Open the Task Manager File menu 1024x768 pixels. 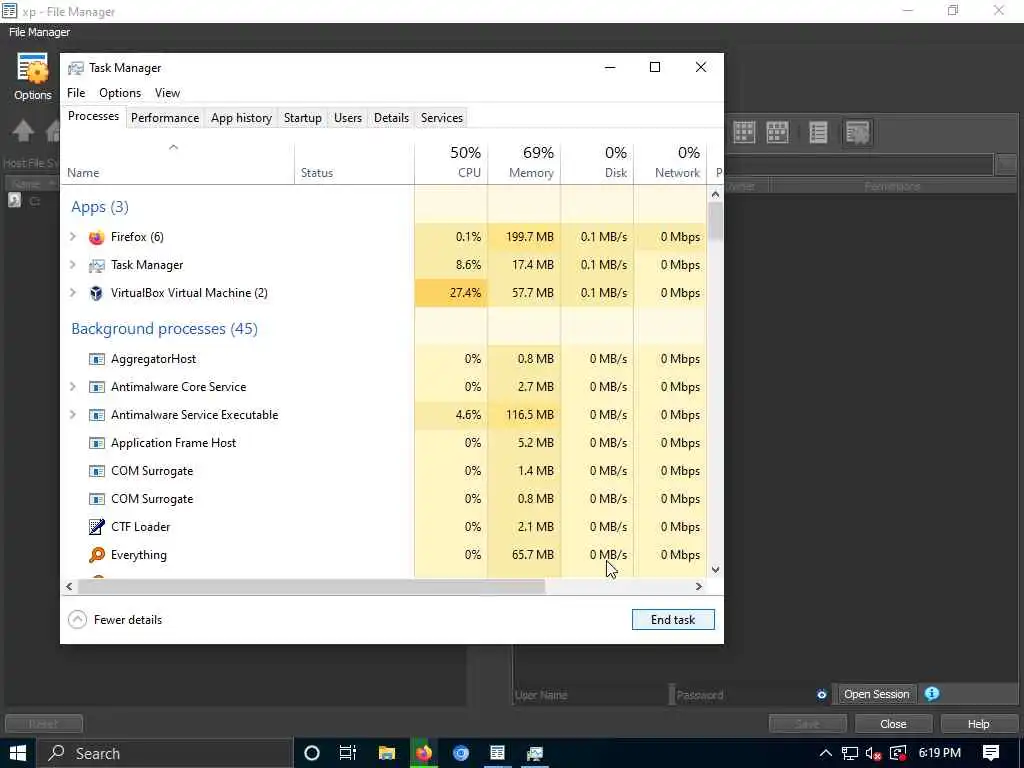[76, 93]
